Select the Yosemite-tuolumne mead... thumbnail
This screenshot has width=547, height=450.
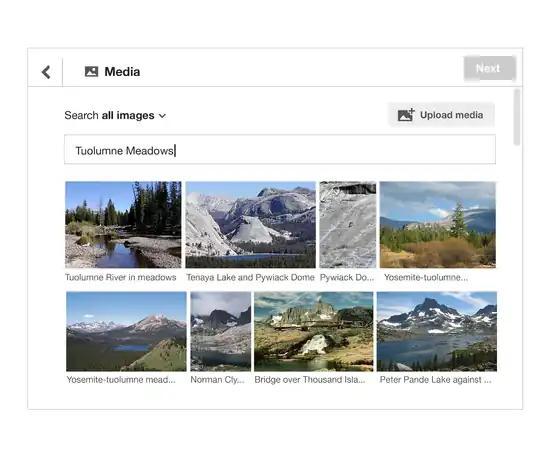pos(126,331)
